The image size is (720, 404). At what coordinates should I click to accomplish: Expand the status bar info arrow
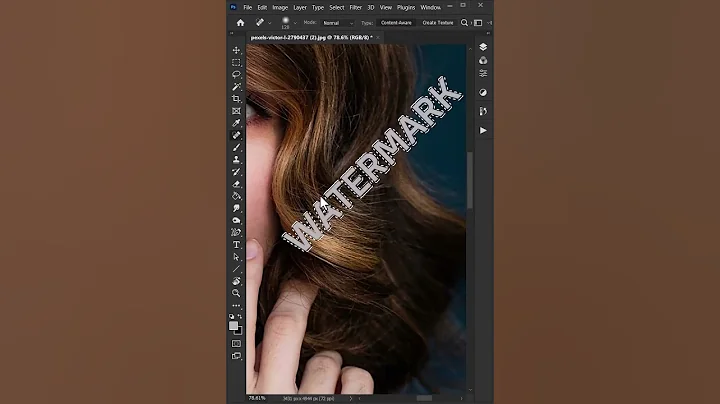point(351,398)
